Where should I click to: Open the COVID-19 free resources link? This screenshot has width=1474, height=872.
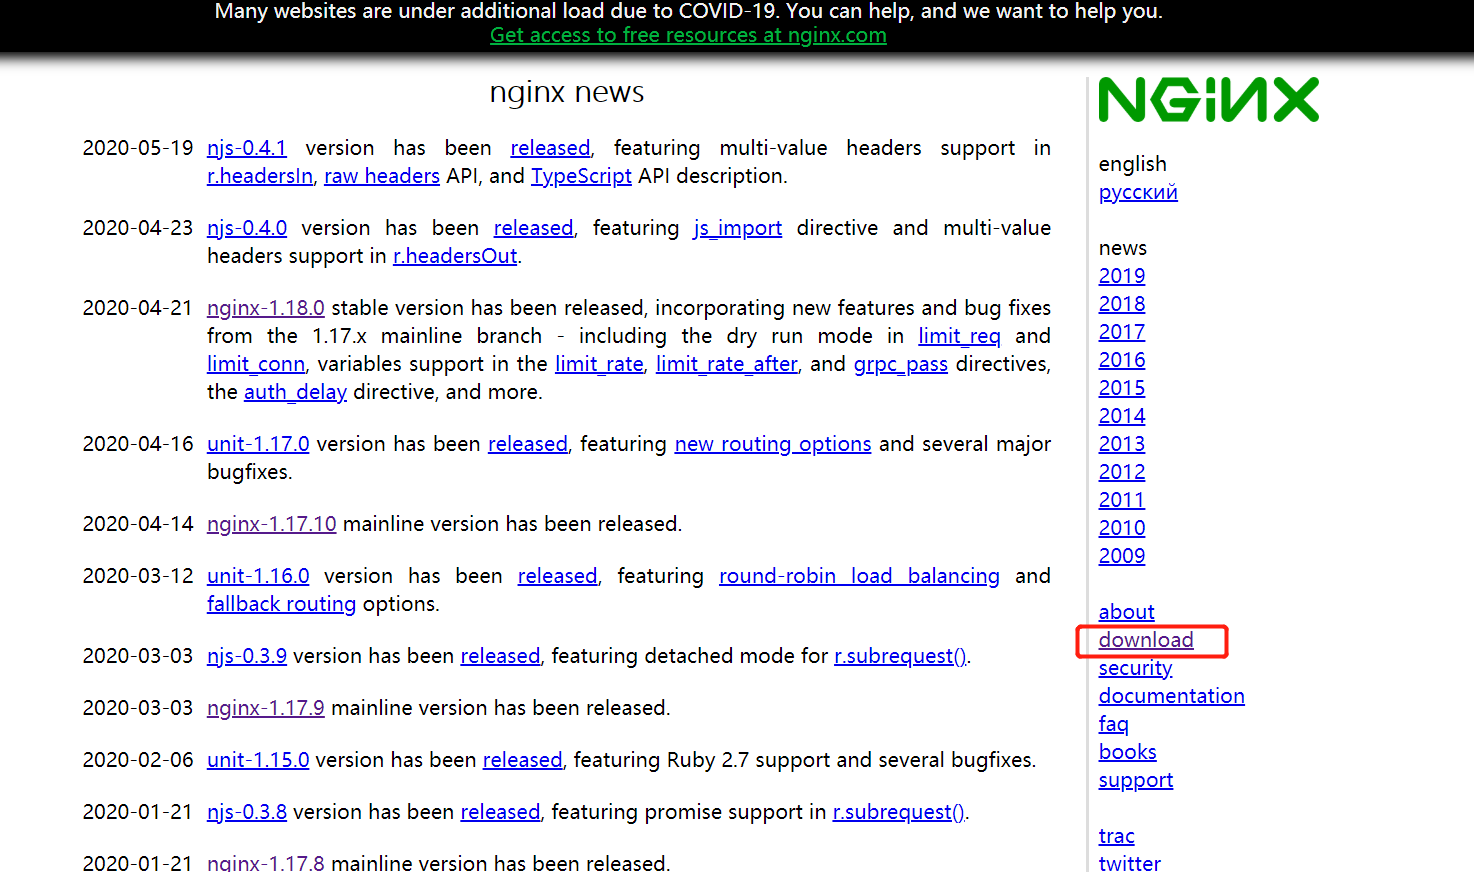tap(688, 35)
